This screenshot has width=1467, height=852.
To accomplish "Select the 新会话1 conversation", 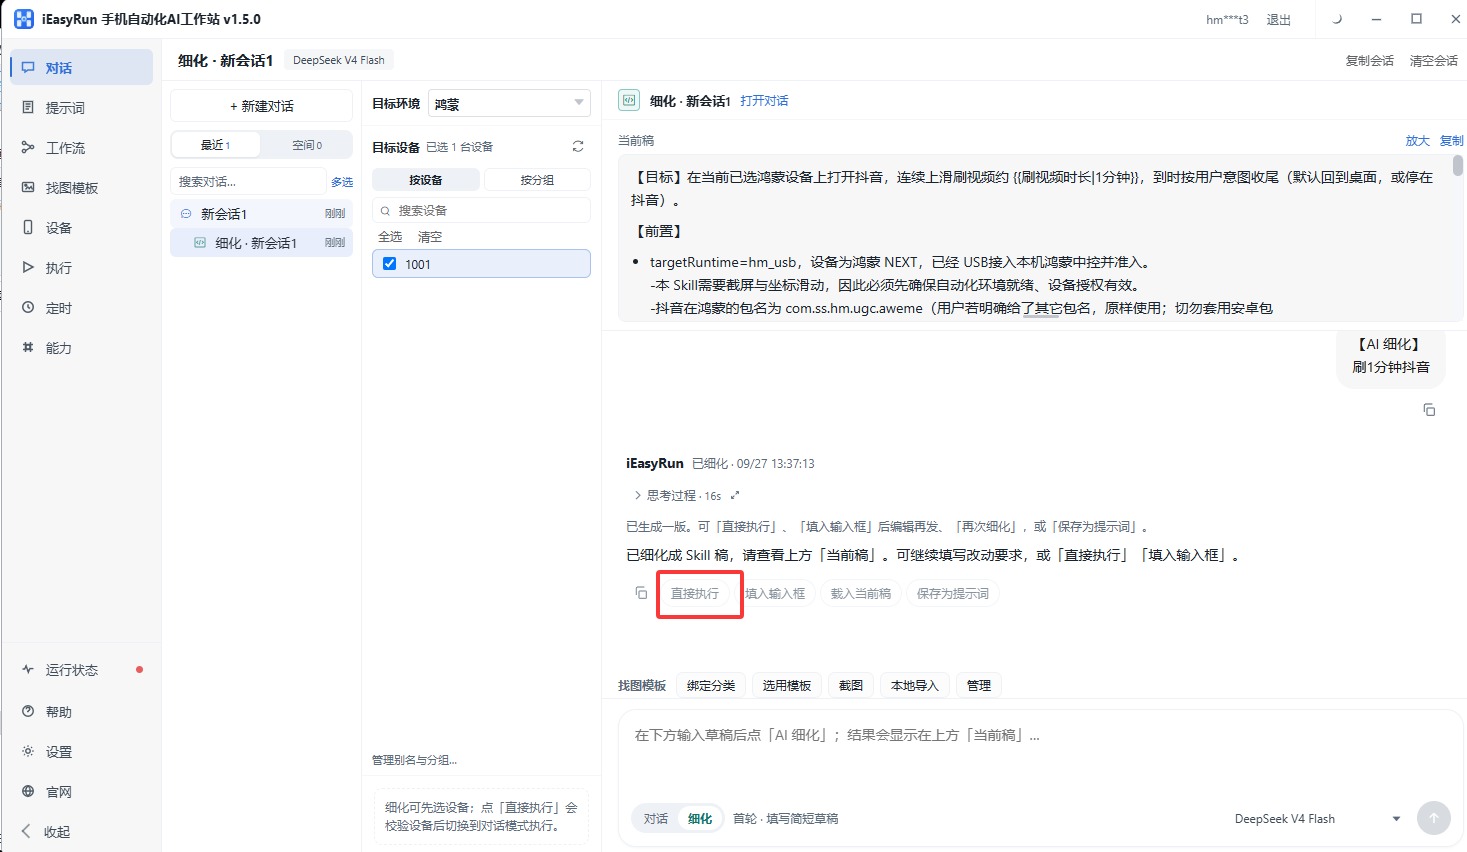I will click(261, 214).
